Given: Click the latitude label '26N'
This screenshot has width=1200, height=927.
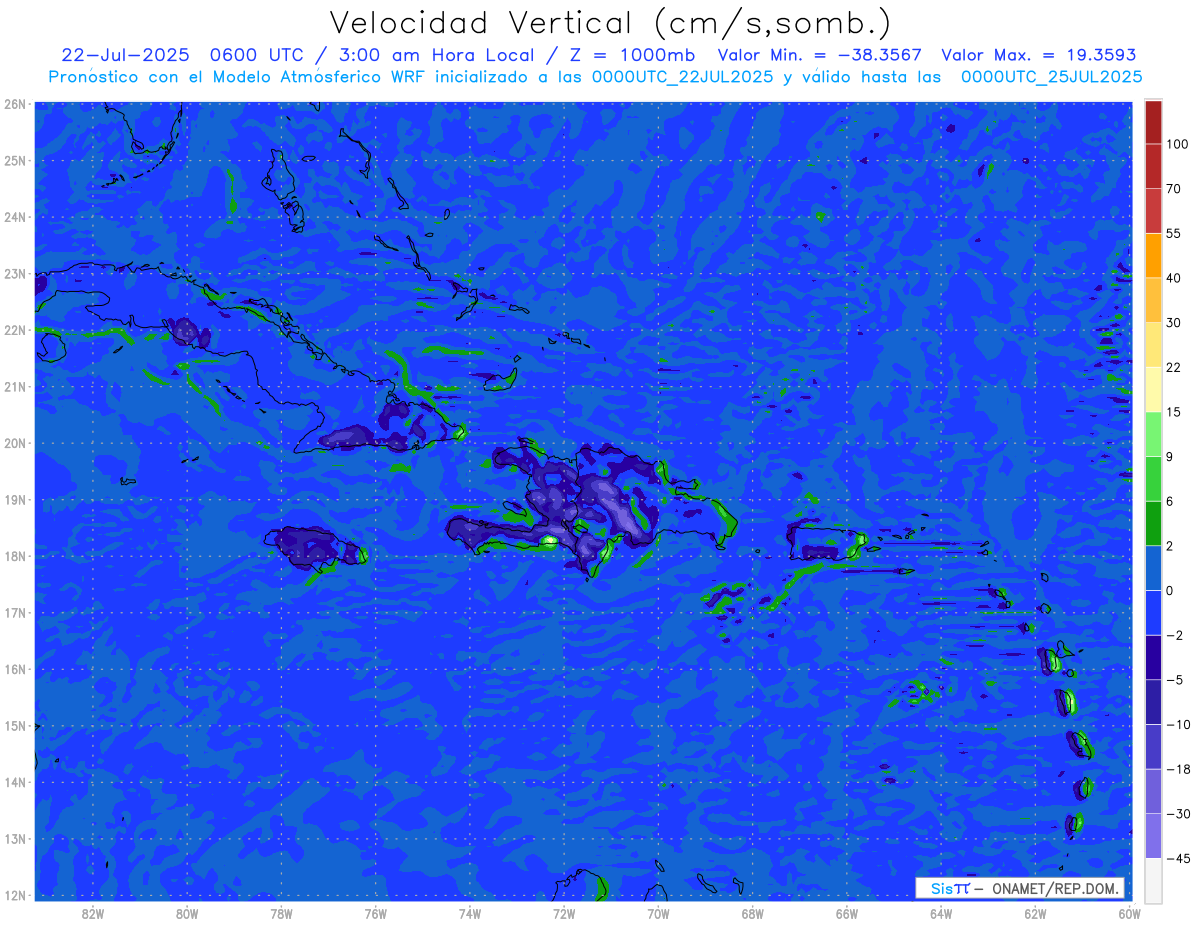Looking at the screenshot, I should (15, 104).
